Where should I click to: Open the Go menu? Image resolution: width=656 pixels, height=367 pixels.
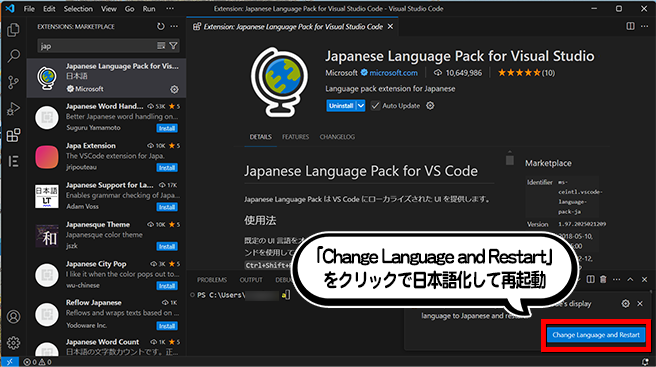129,8
